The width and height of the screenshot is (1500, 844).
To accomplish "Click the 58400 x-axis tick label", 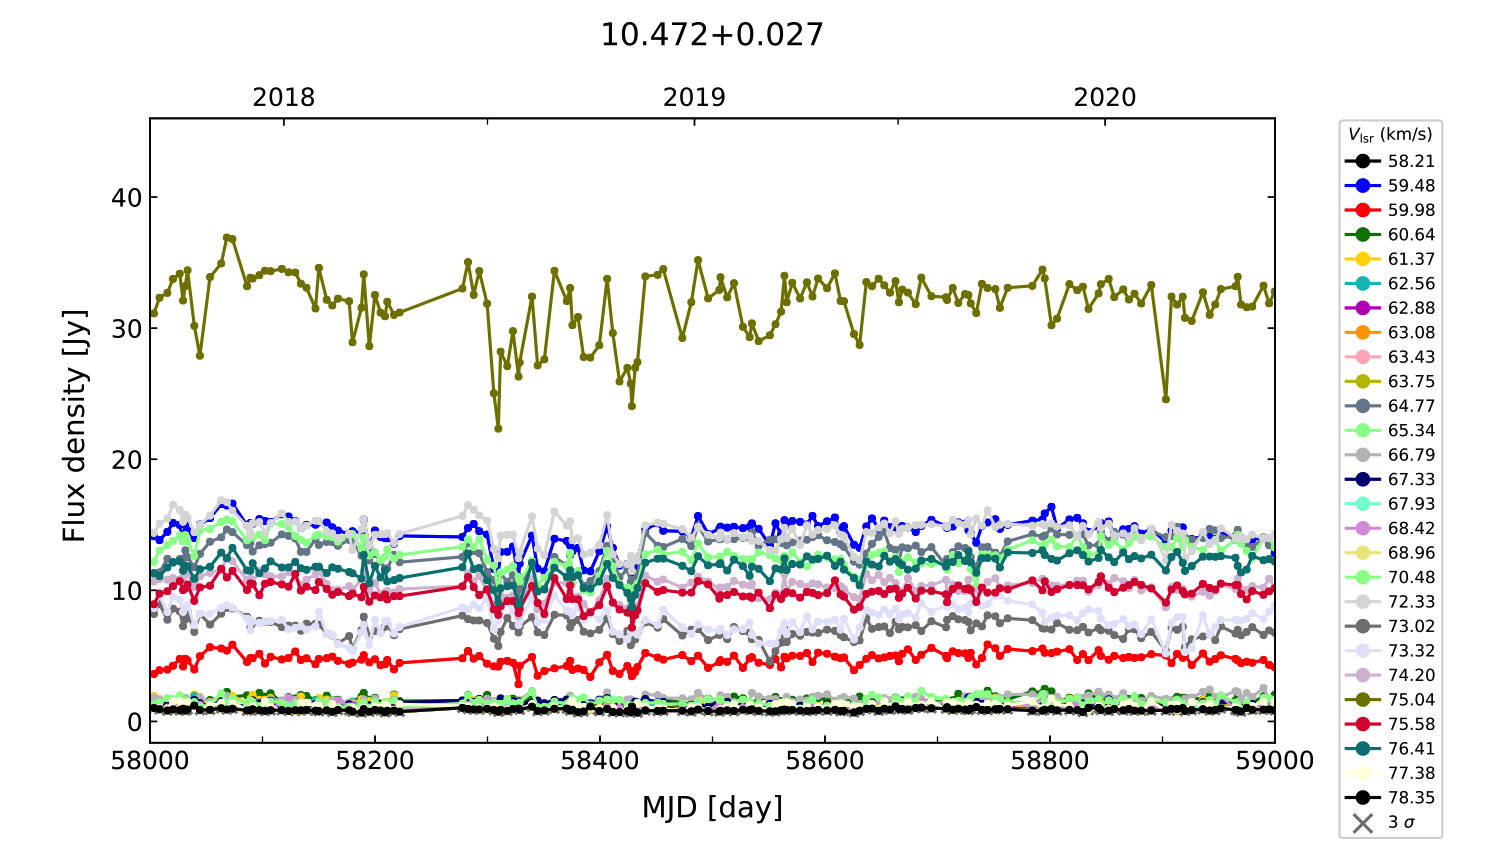I will click(x=599, y=761).
